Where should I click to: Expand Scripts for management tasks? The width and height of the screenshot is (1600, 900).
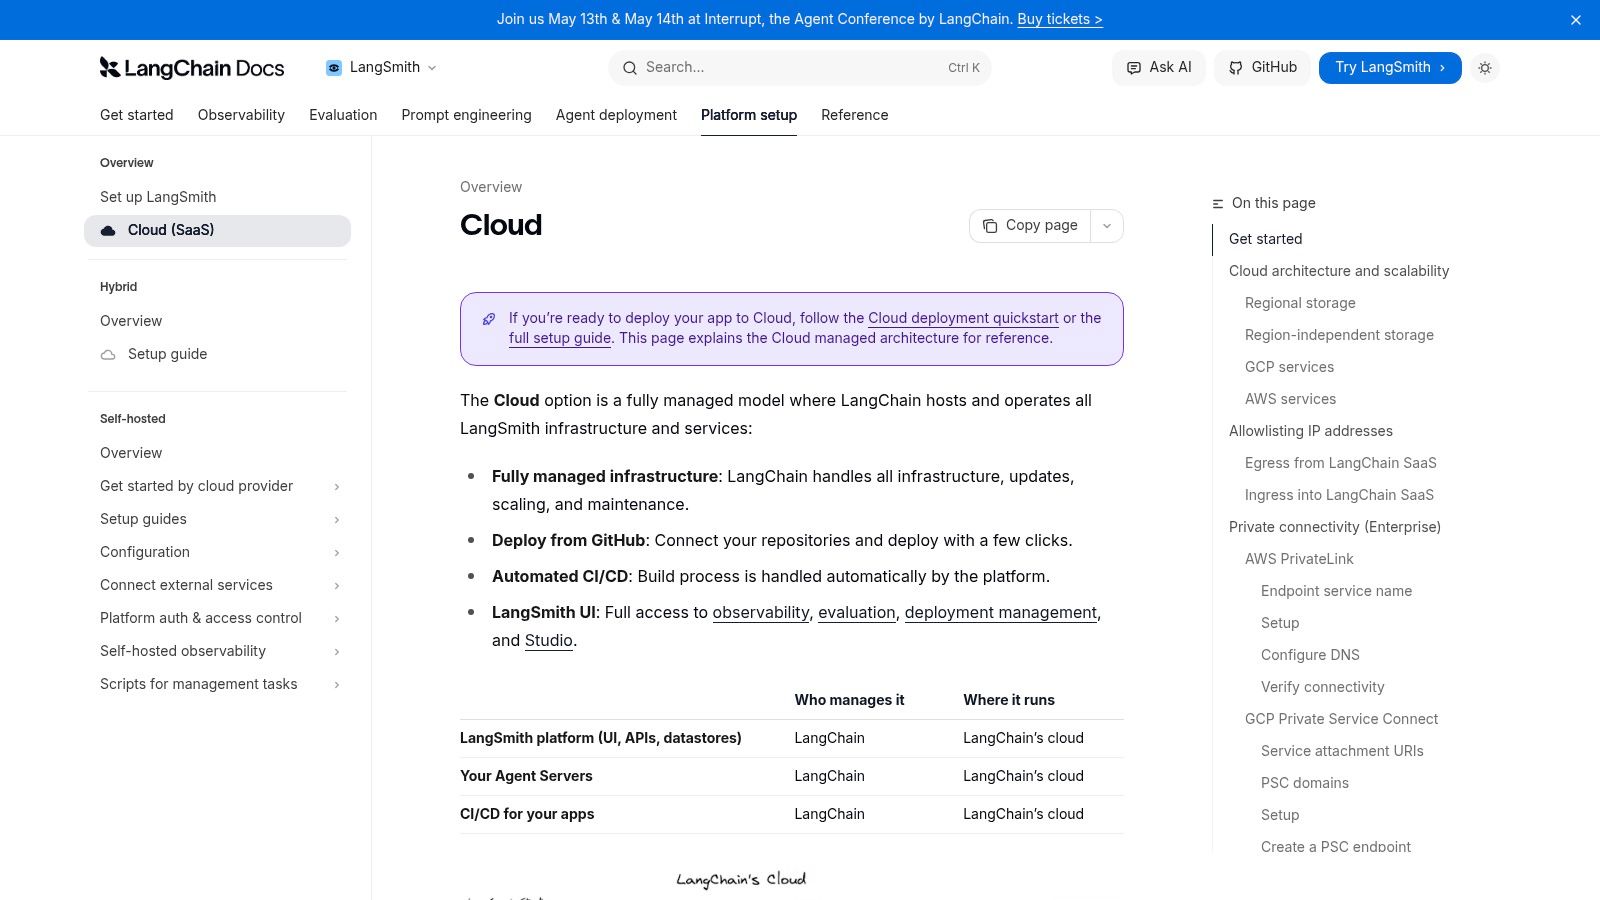pos(337,685)
